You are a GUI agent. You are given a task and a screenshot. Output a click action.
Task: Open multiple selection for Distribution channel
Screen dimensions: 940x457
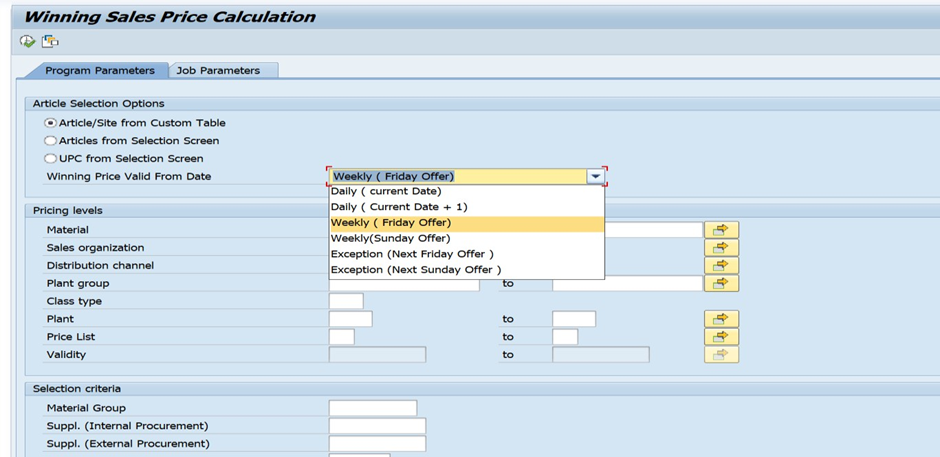coord(721,266)
